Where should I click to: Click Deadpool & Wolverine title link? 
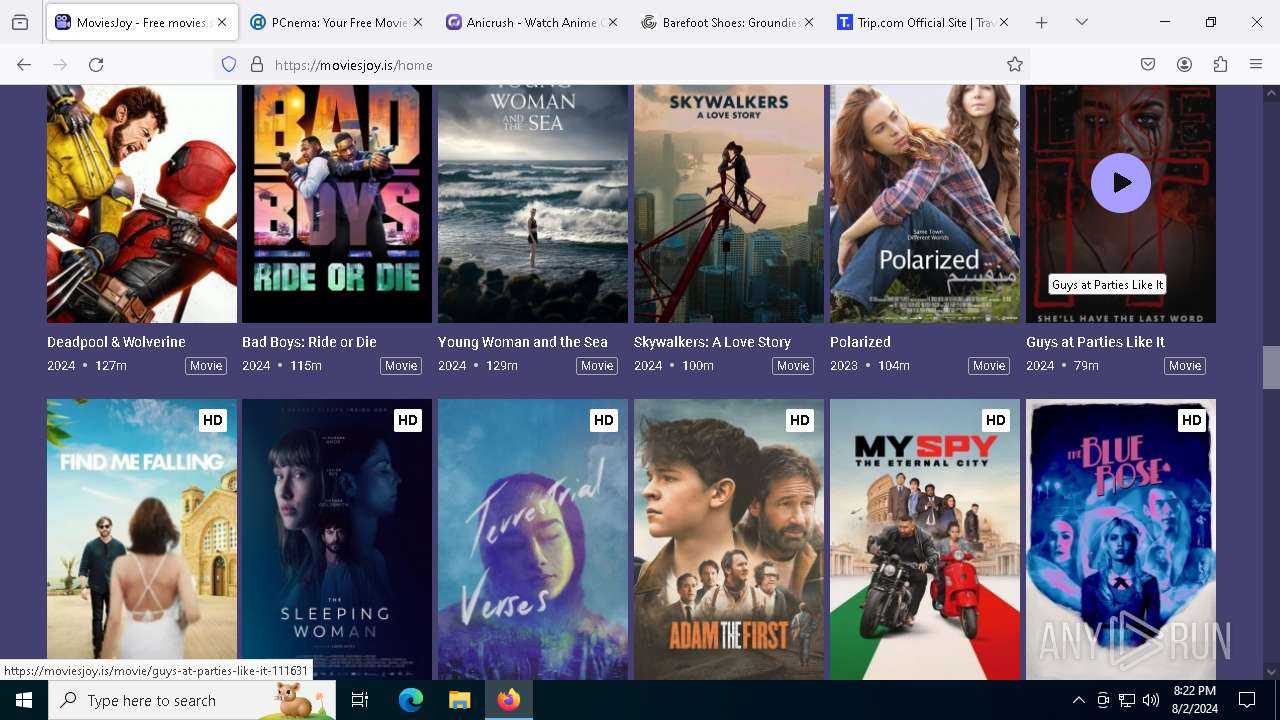click(x=116, y=342)
